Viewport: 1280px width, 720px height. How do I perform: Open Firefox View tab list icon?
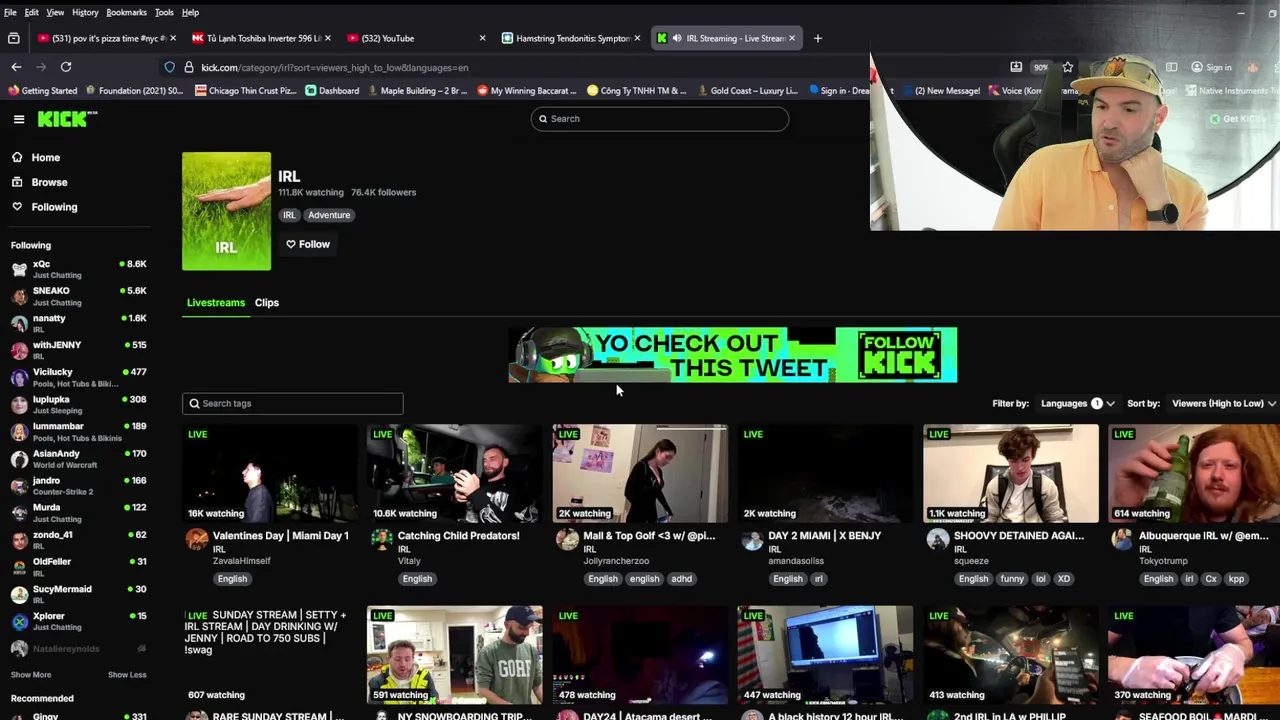coord(13,38)
